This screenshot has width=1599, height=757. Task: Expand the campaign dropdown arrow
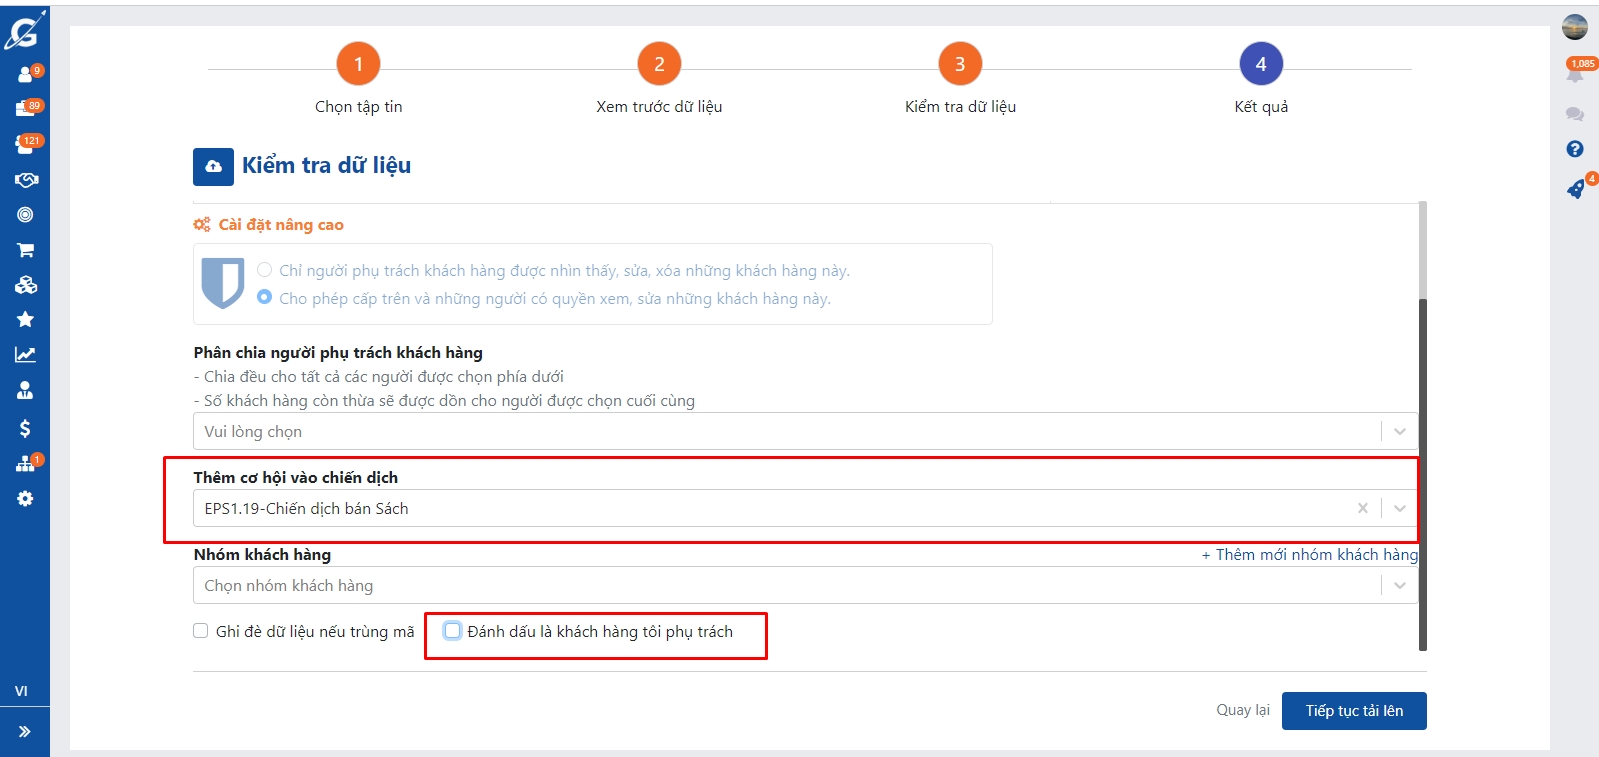(x=1400, y=508)
